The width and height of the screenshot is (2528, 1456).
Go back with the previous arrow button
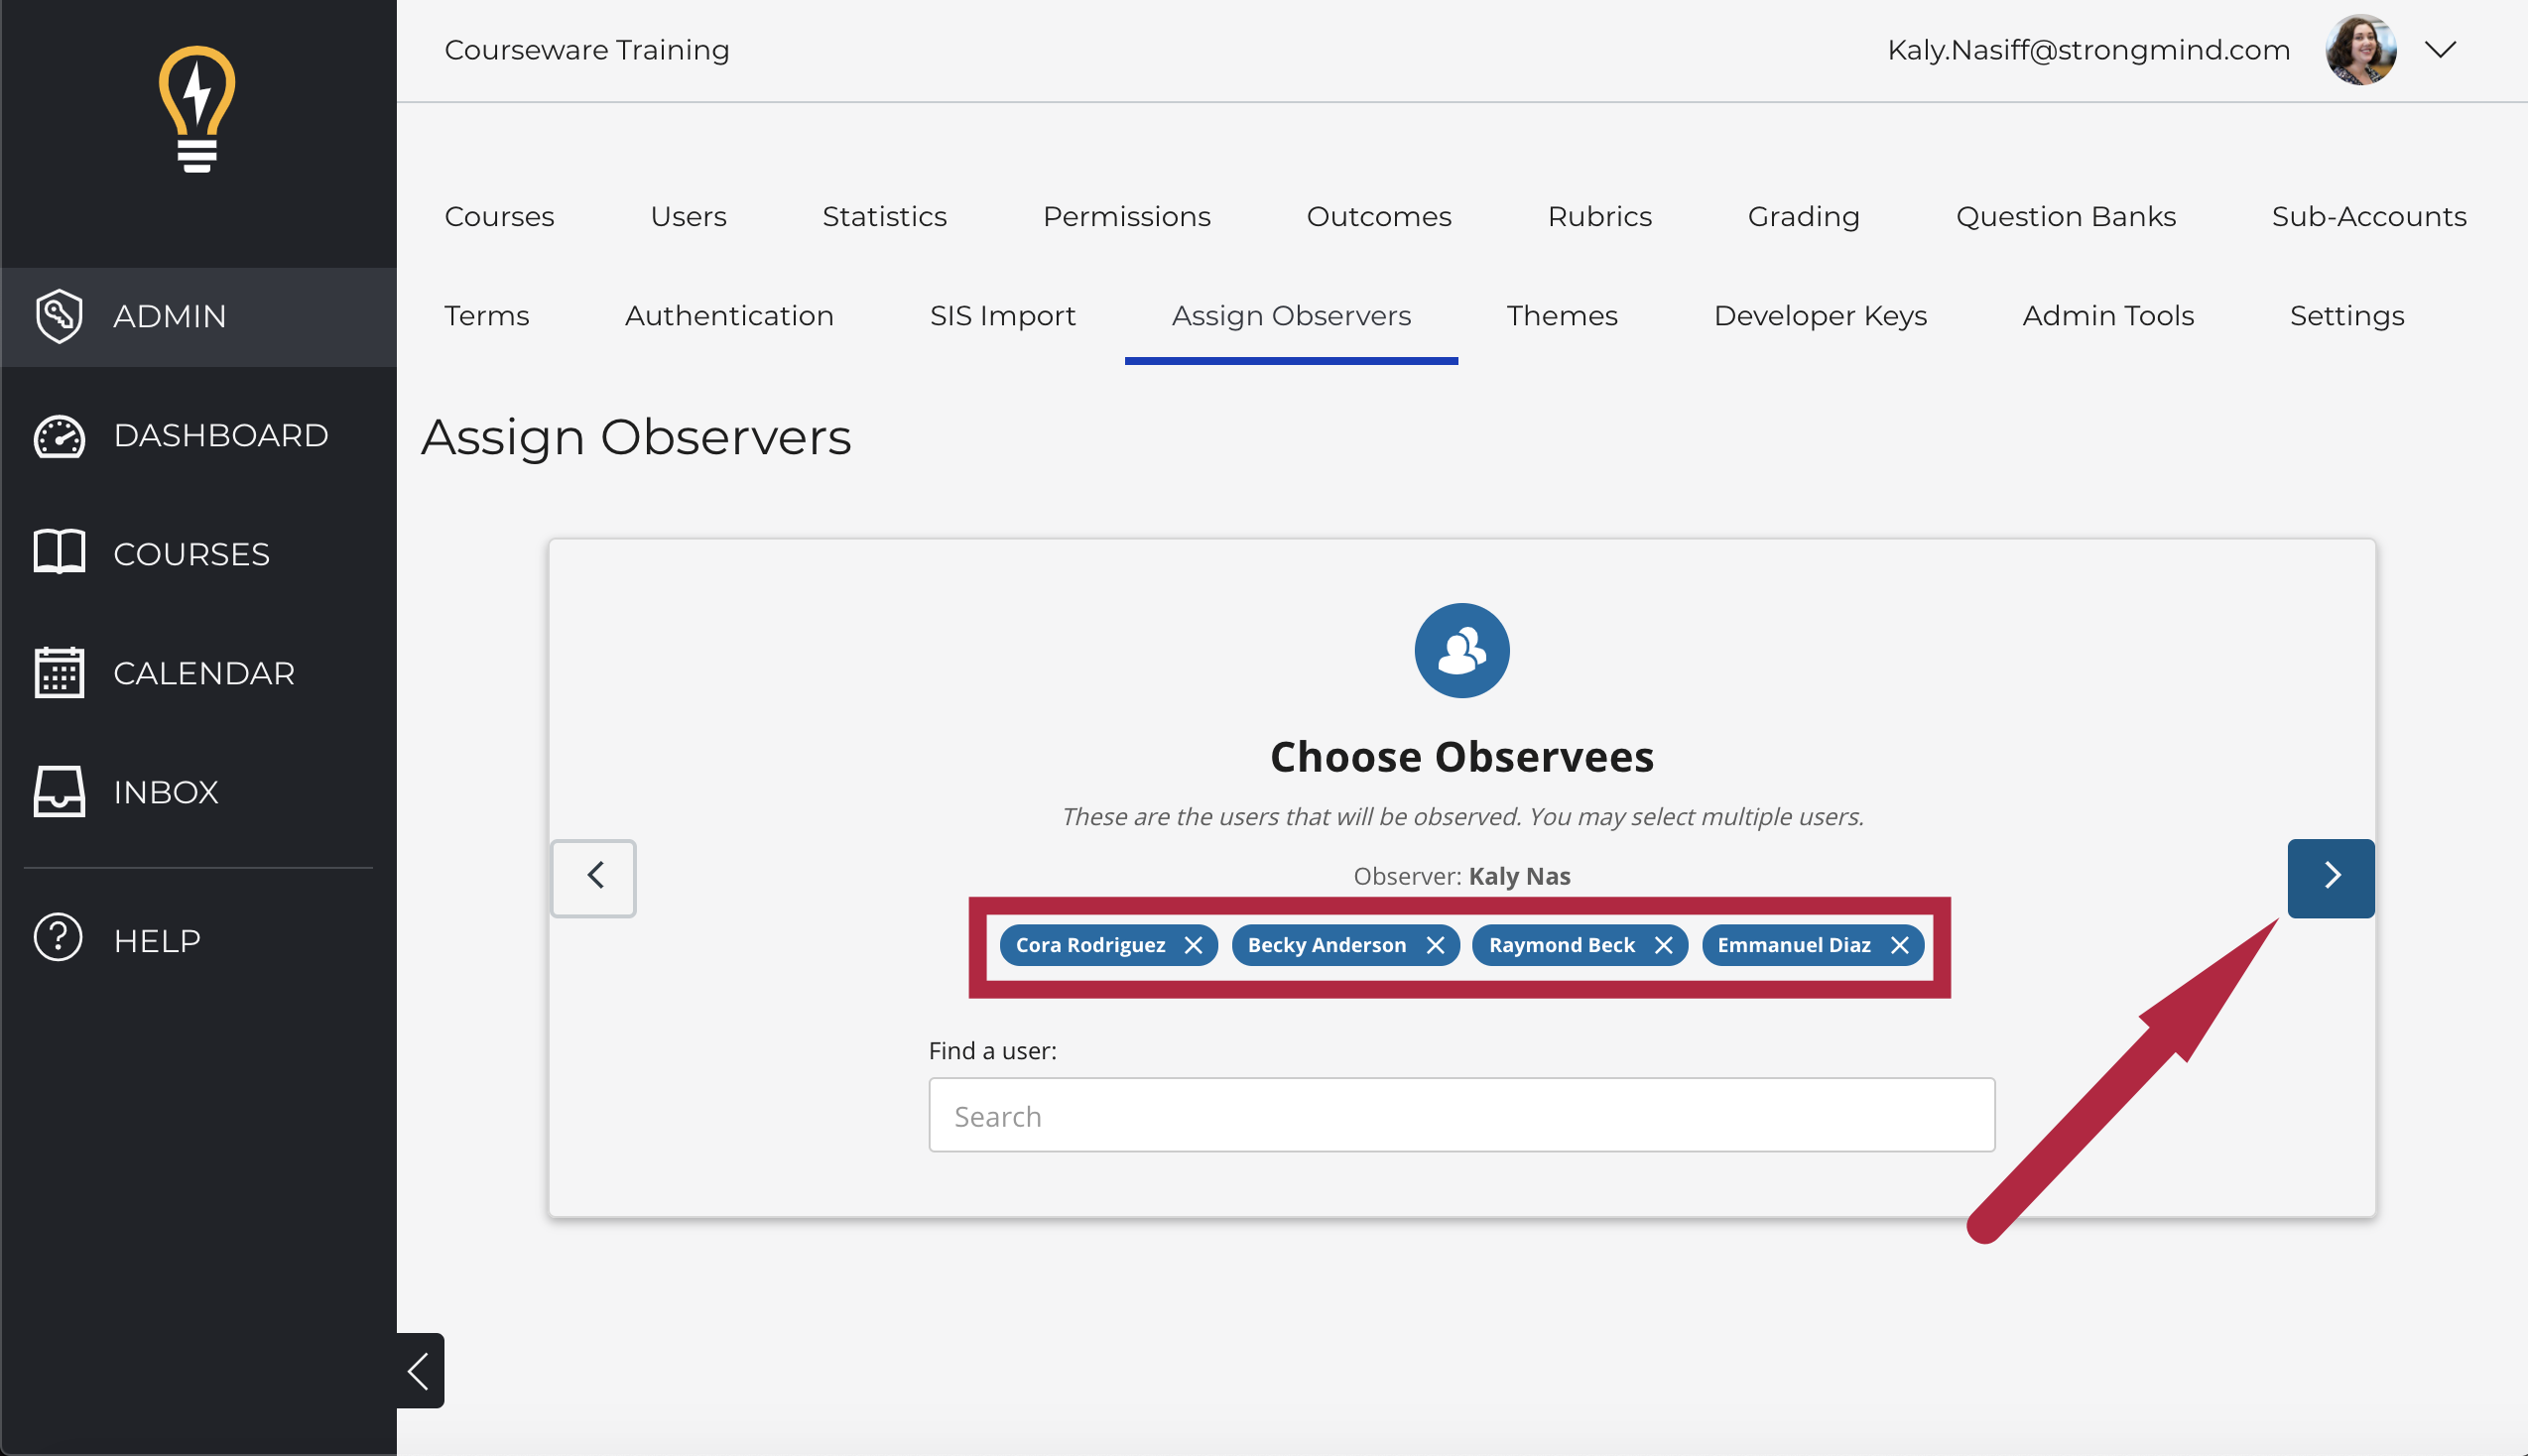click(x=594, y=878)
